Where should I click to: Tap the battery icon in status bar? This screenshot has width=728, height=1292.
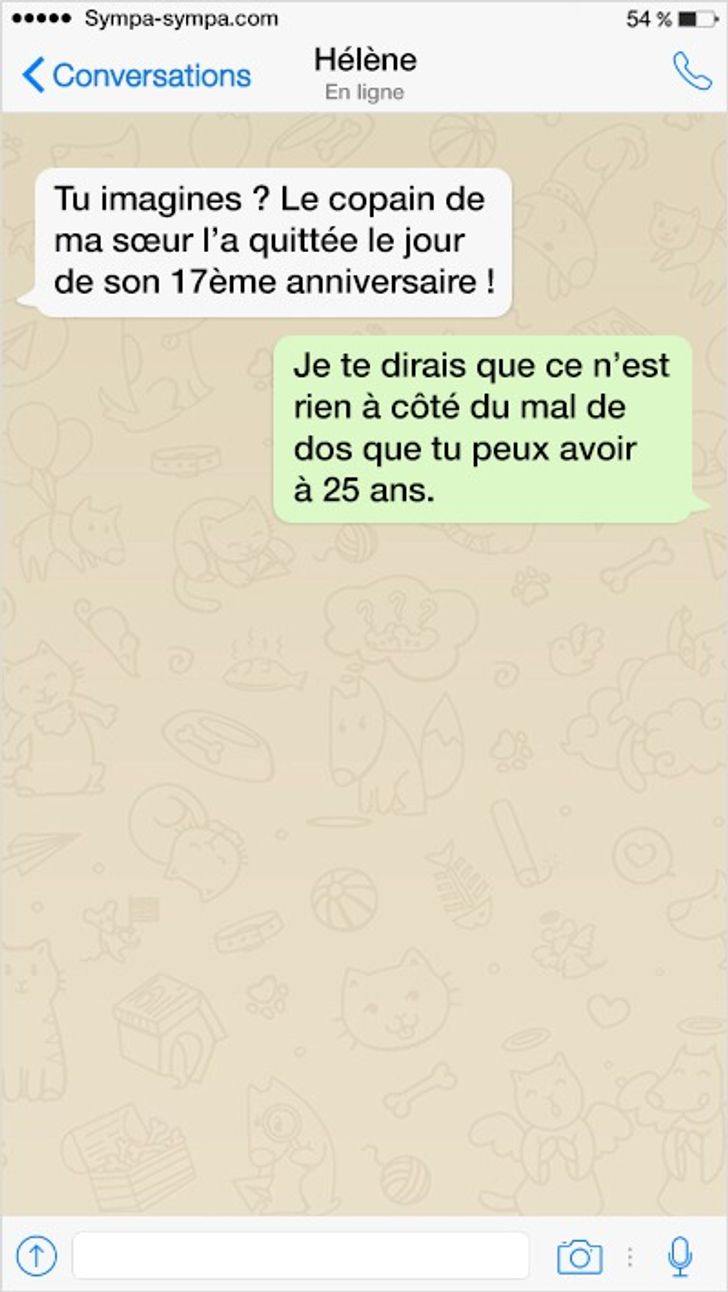point(697,19)
